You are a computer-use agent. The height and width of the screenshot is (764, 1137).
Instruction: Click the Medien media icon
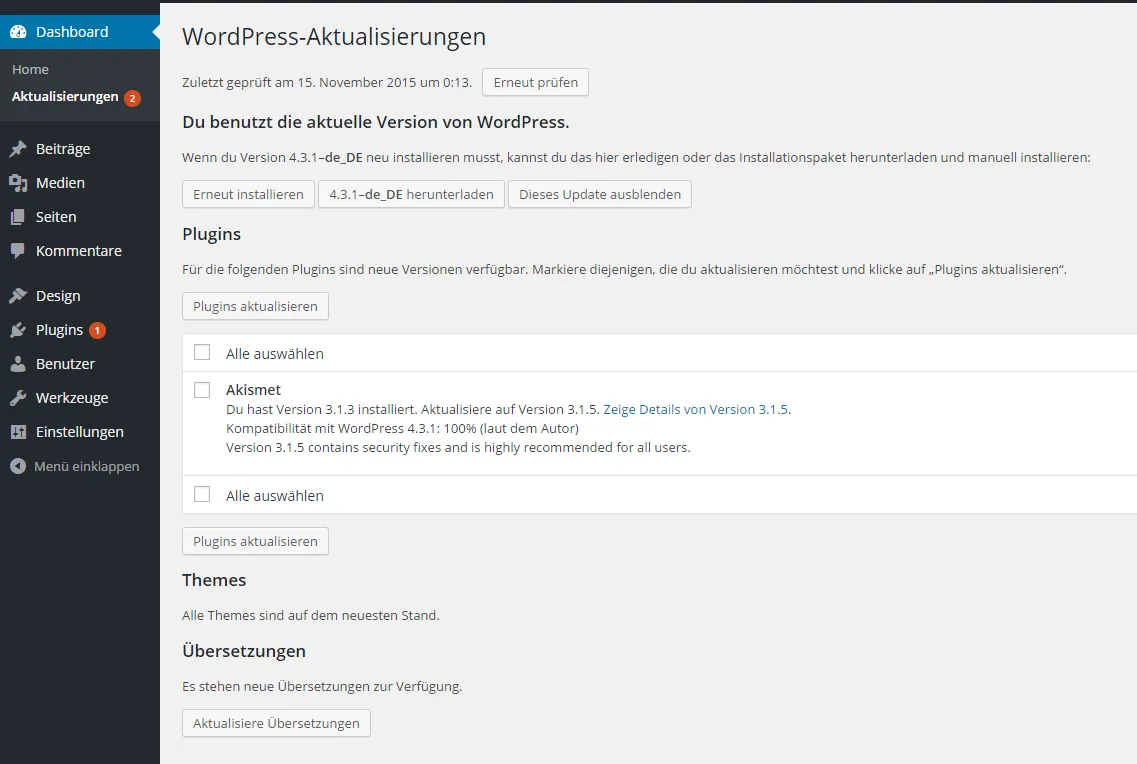[18, 183]
